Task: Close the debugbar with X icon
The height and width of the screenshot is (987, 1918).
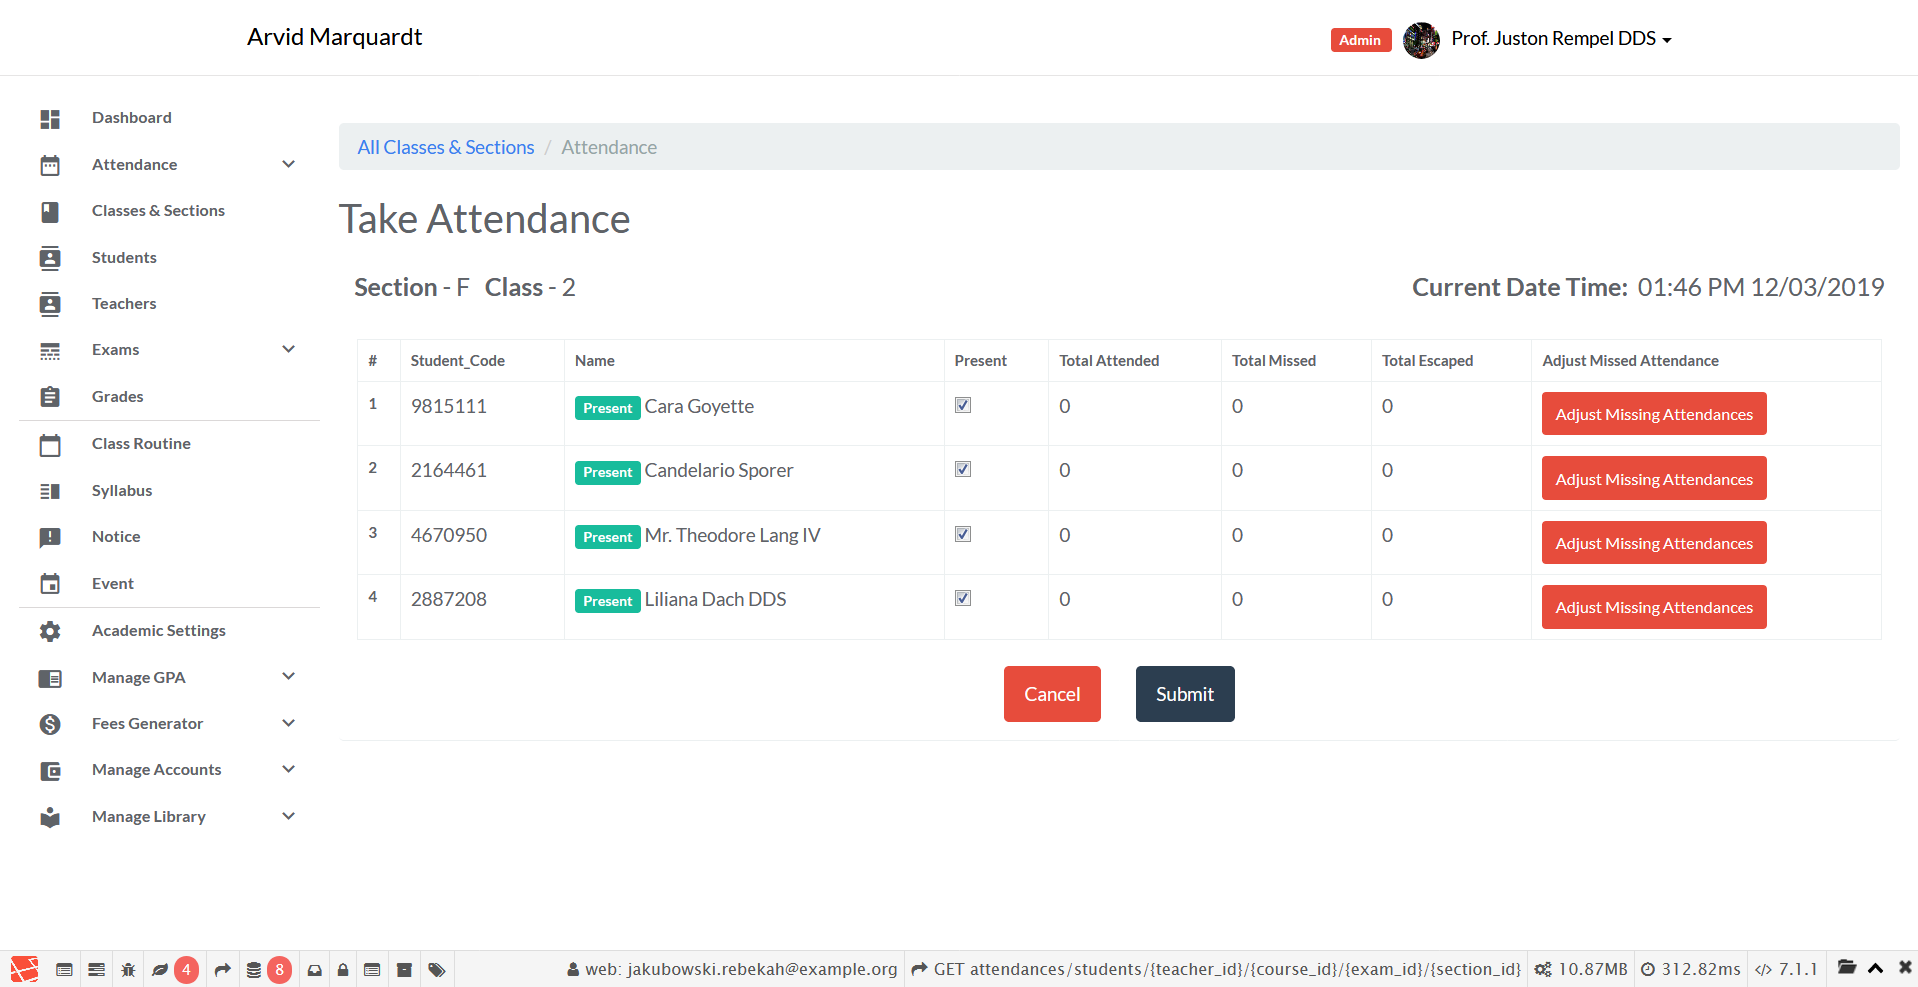Action: tap(1905, 967)
